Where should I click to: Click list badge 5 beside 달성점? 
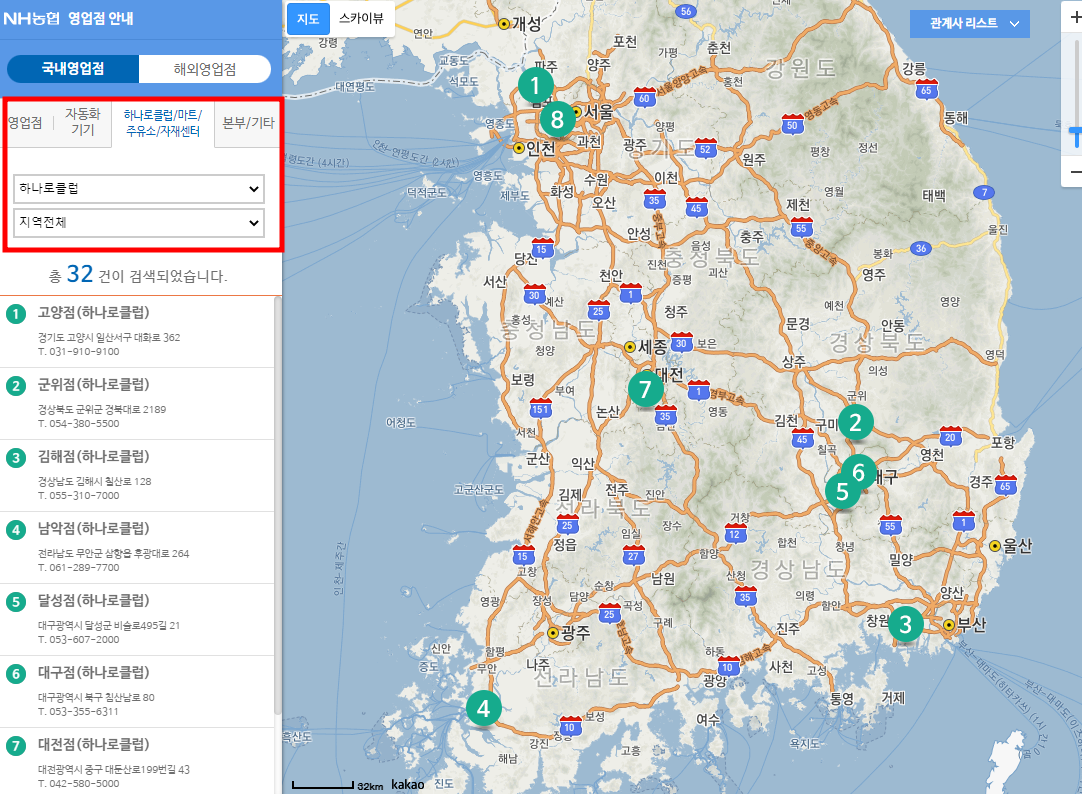pyautogui.click(x=16, y=602)
